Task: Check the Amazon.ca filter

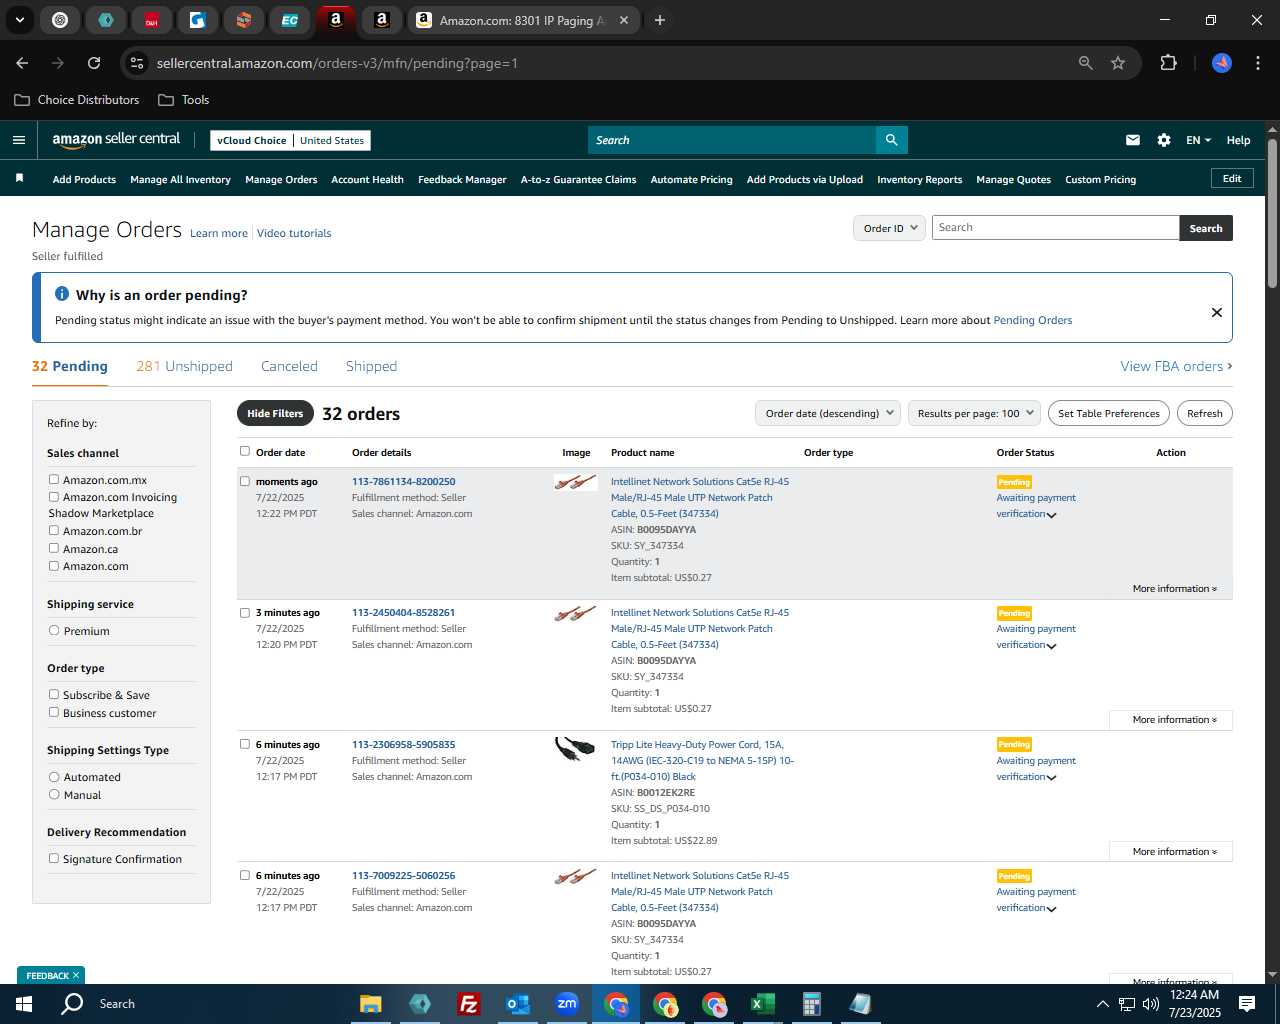Action: click(54, 548)
